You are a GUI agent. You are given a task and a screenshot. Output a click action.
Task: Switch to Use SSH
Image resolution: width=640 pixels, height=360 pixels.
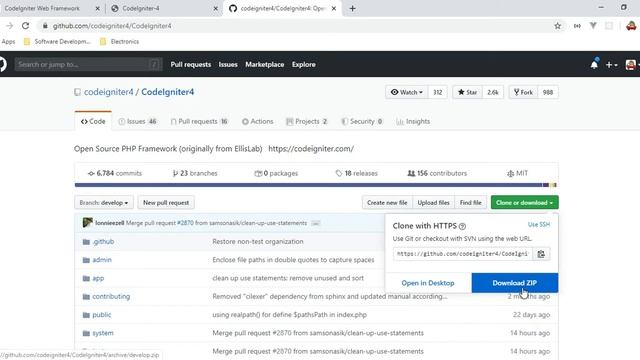click(x=539, y=224)
